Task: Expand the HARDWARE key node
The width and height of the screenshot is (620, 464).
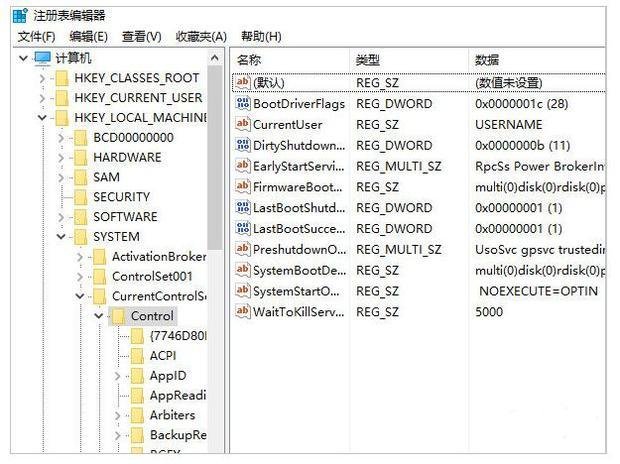Action: [61, 157]
